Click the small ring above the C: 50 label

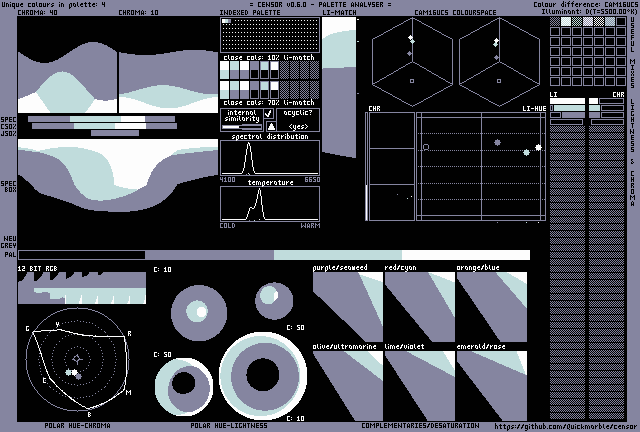point(274,301)
